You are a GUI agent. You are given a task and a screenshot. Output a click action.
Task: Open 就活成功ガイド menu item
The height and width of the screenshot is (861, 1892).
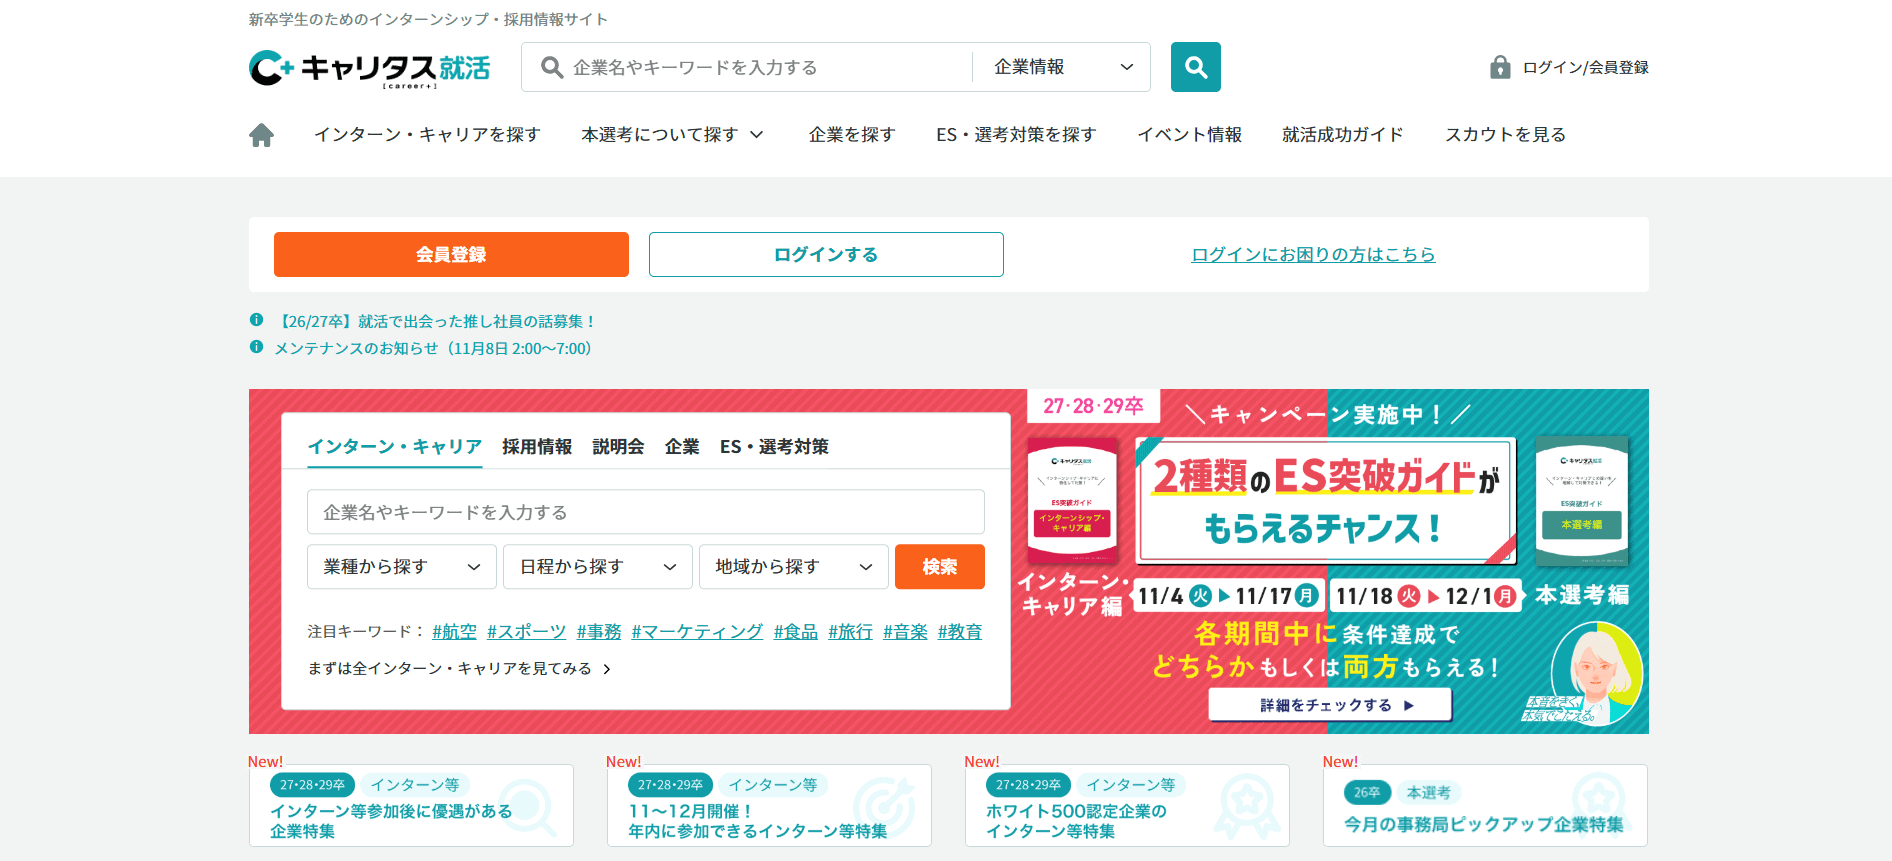tap(1343, 135)
